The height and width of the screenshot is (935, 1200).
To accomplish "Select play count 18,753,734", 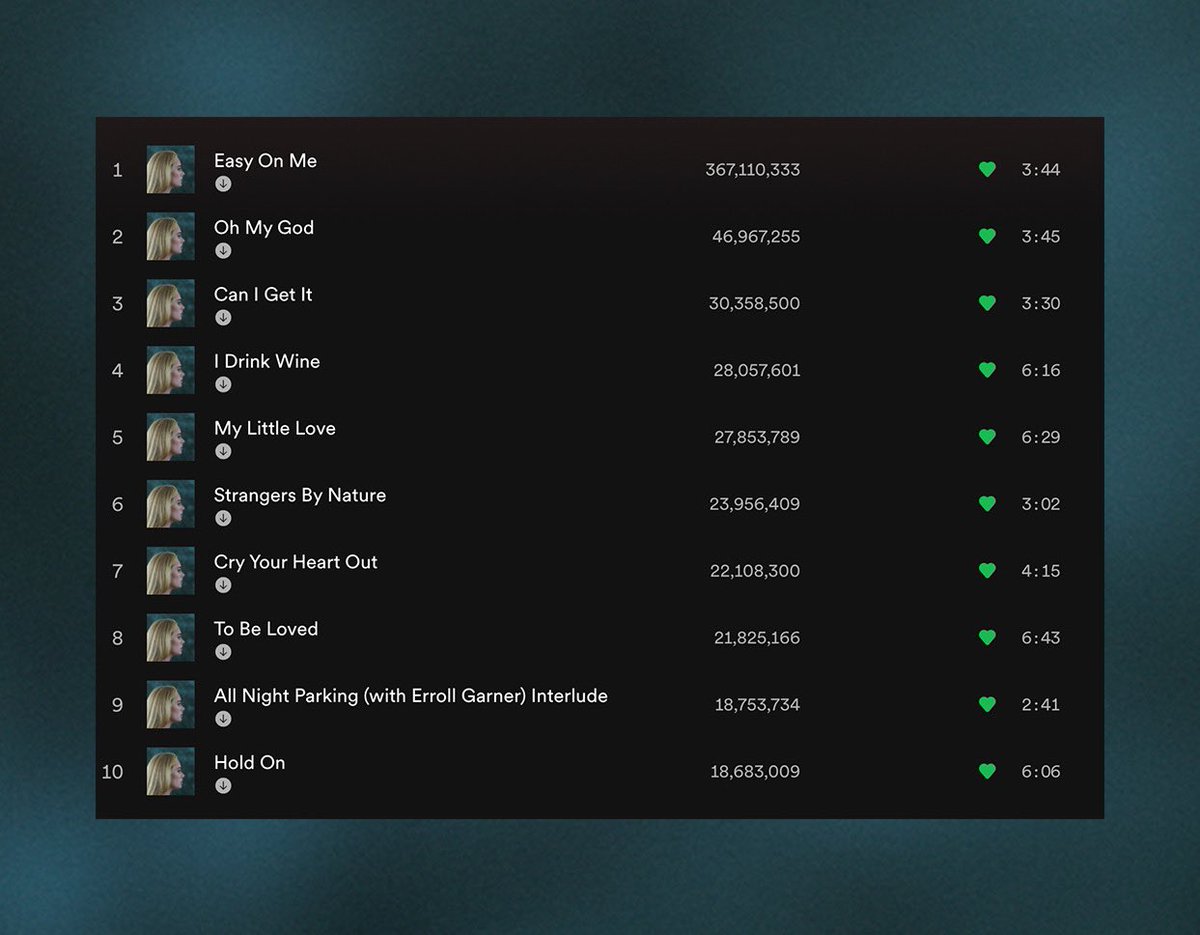I will [757, 705].
